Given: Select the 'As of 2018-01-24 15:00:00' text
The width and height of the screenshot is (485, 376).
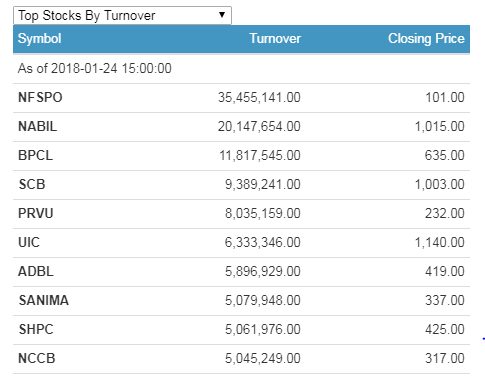Looking at the screenshot, I should click(x=95, y=68).
